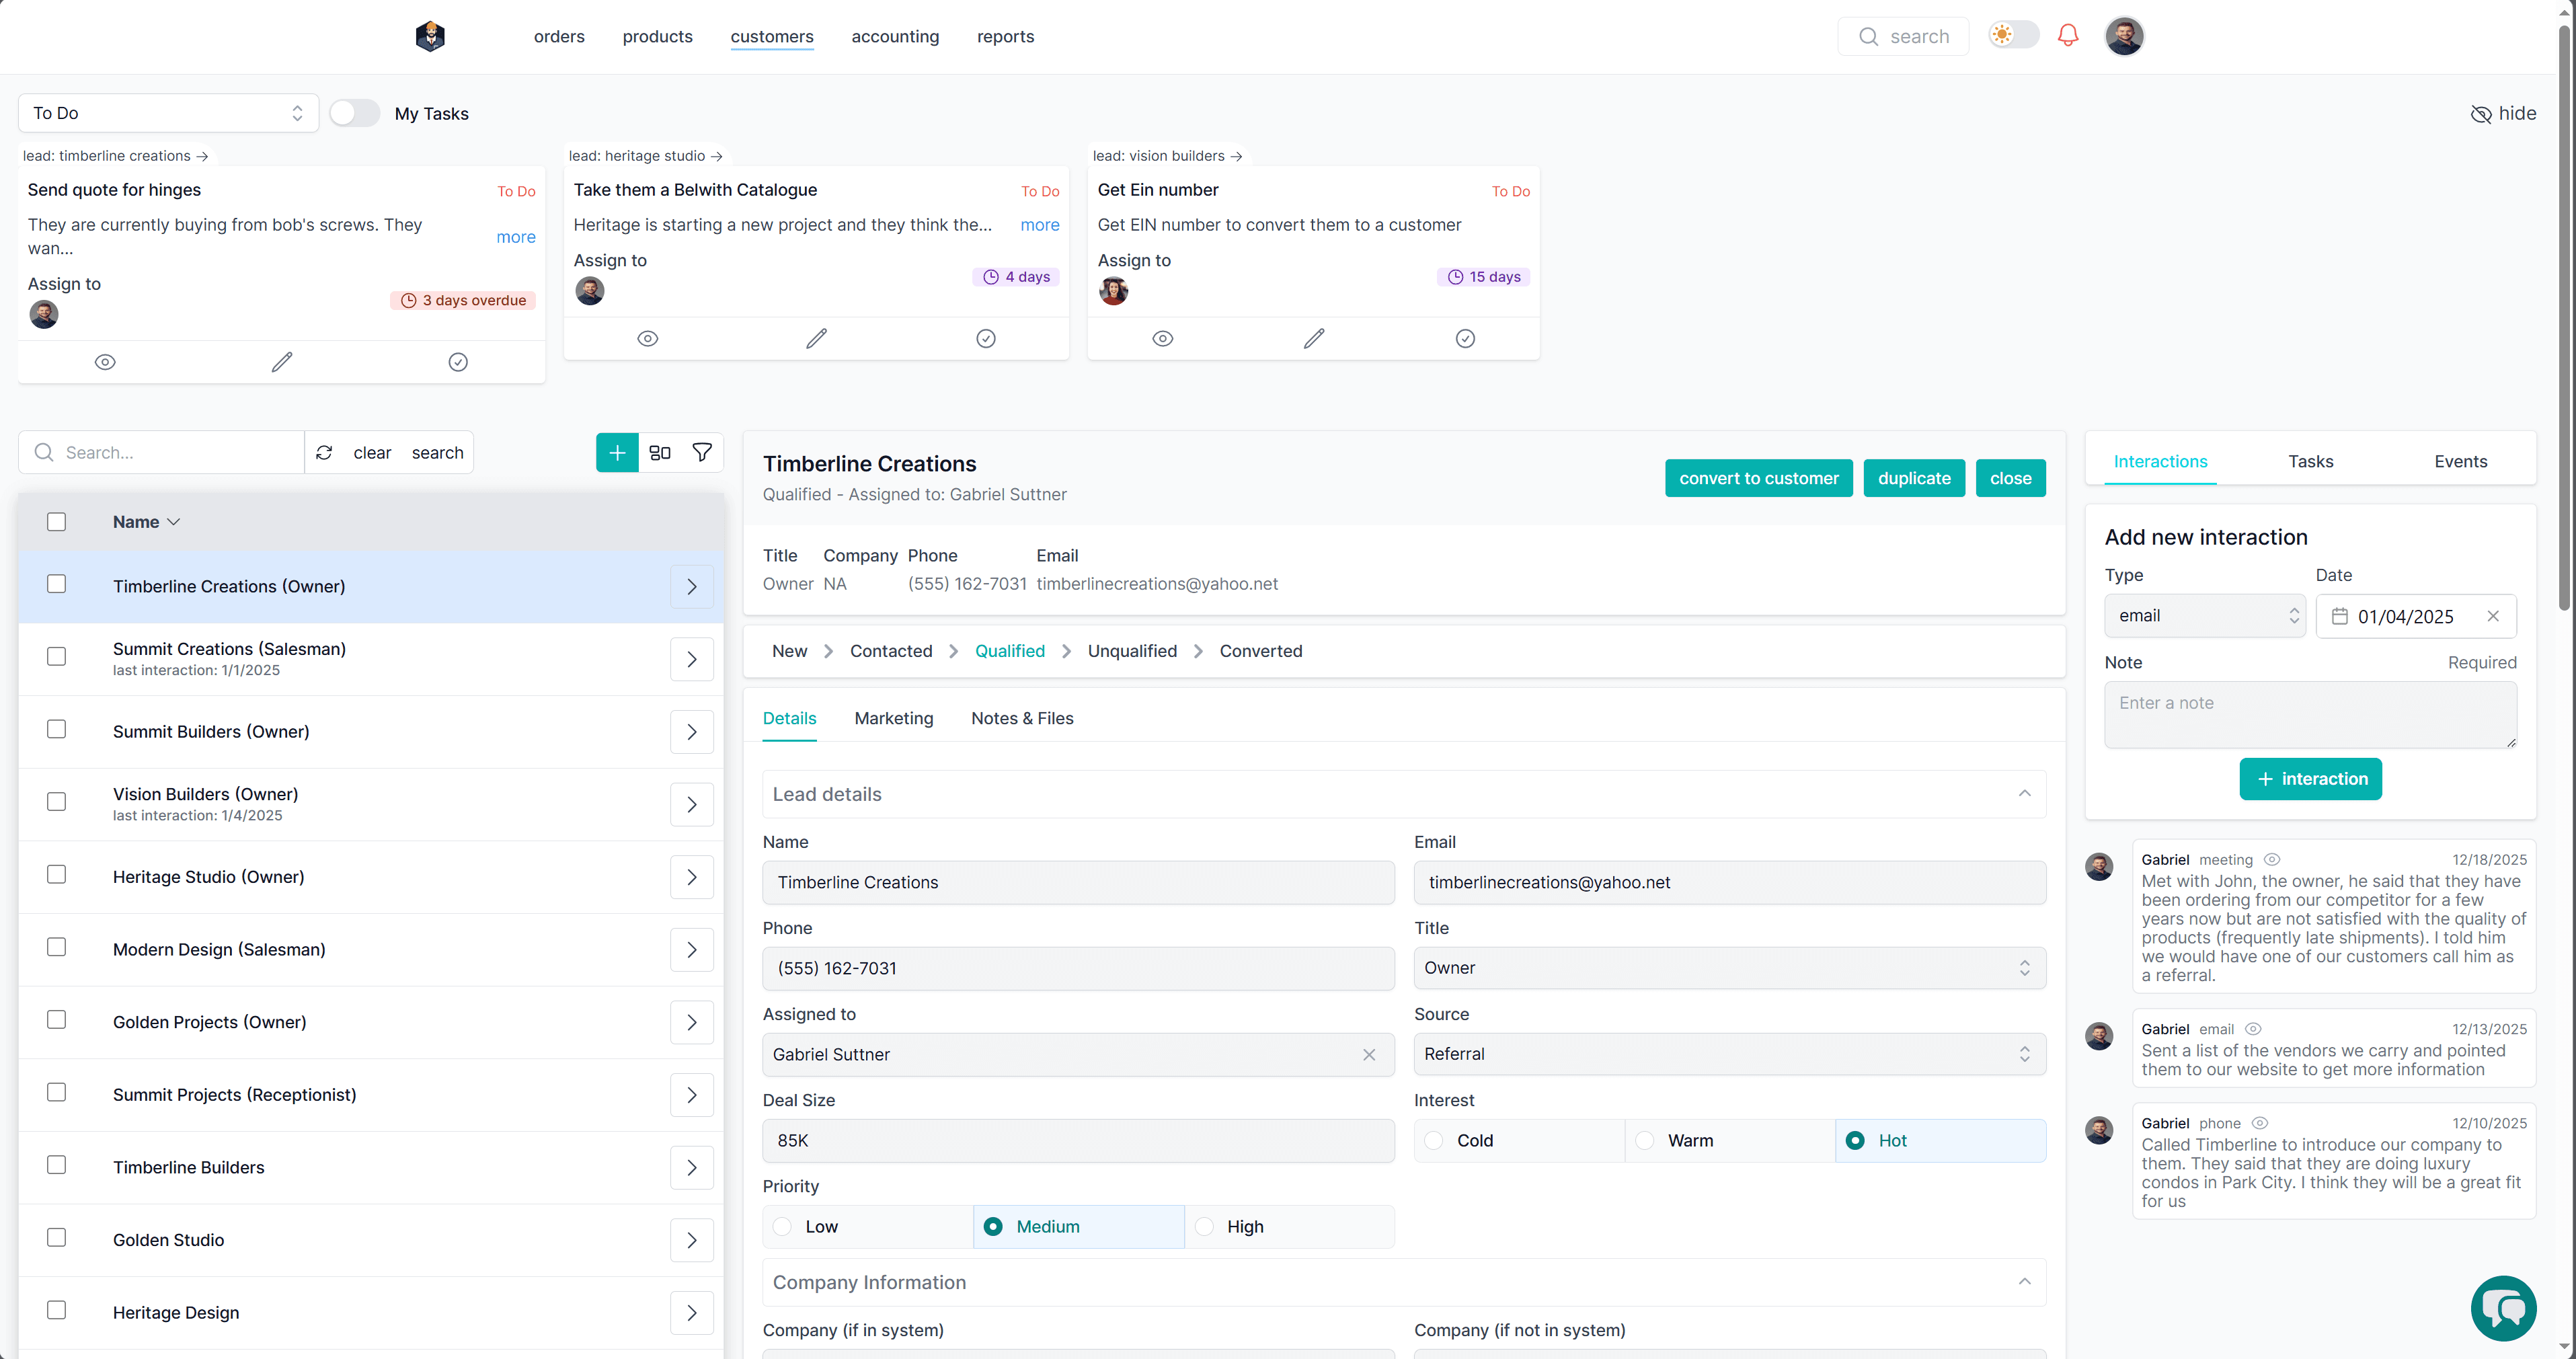Click eye icon on the meeting interaction
Image resolution: width=2576 pixels, height=1359 pixels.
click(x=2272, y=860)
